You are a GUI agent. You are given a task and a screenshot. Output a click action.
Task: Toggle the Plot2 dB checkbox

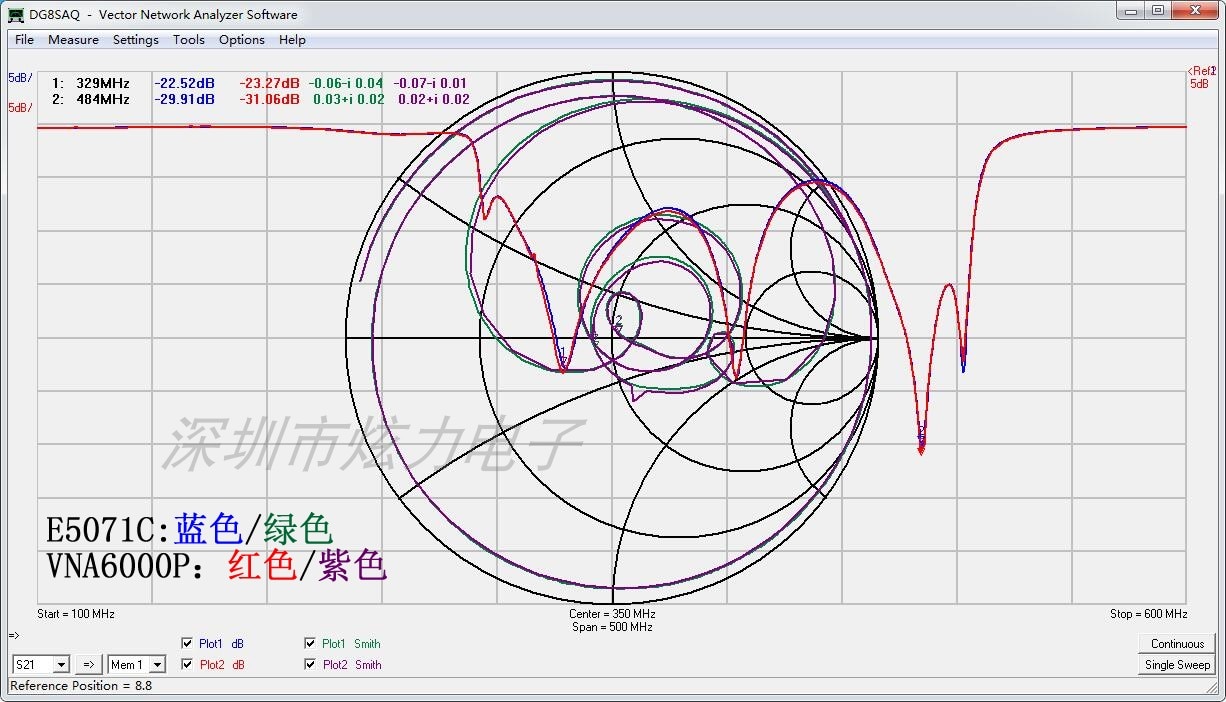(187, 665)
